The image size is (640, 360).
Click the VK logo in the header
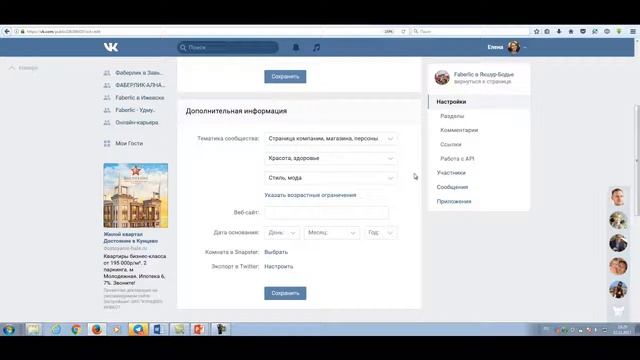(111, 47)
